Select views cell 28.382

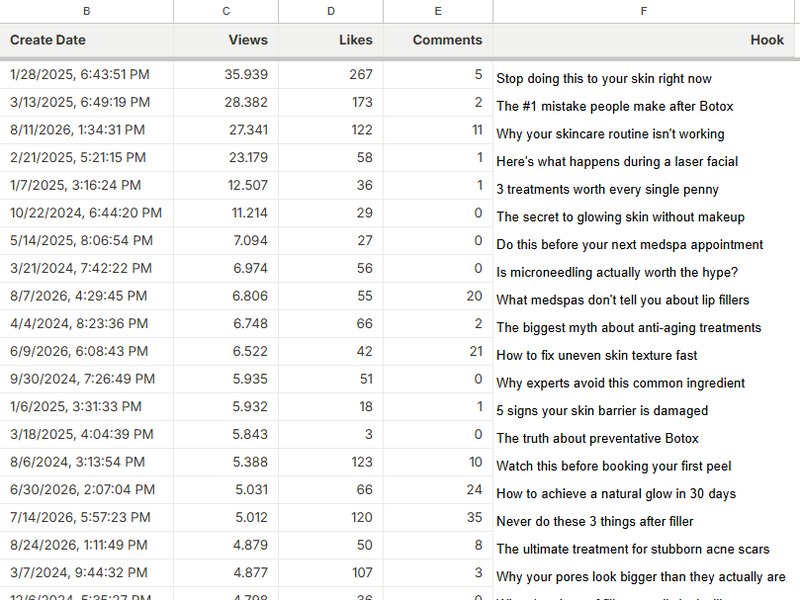(x=226, y=102)
